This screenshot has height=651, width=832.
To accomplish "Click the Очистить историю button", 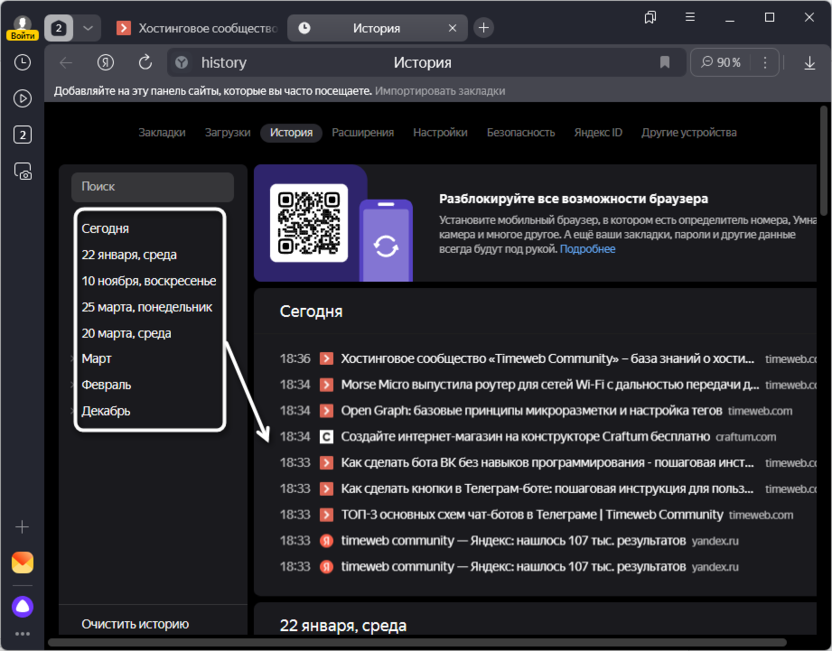I will [x=135, y=624].
